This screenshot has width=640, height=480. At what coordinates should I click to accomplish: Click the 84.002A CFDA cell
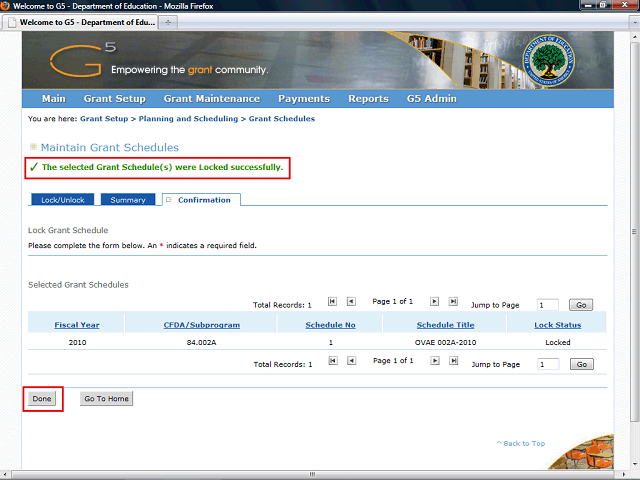tap(201, 342)
